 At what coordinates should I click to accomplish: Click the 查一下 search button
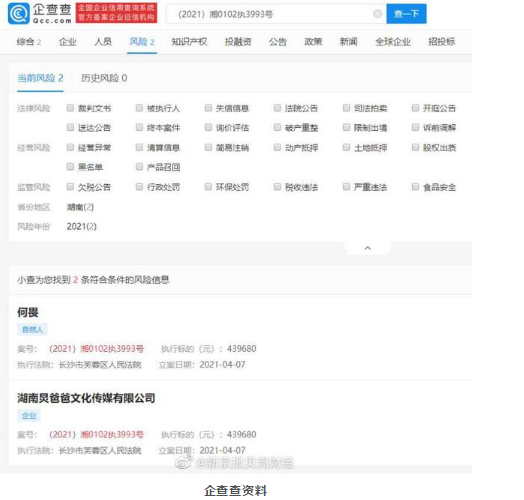click(406, 14)
